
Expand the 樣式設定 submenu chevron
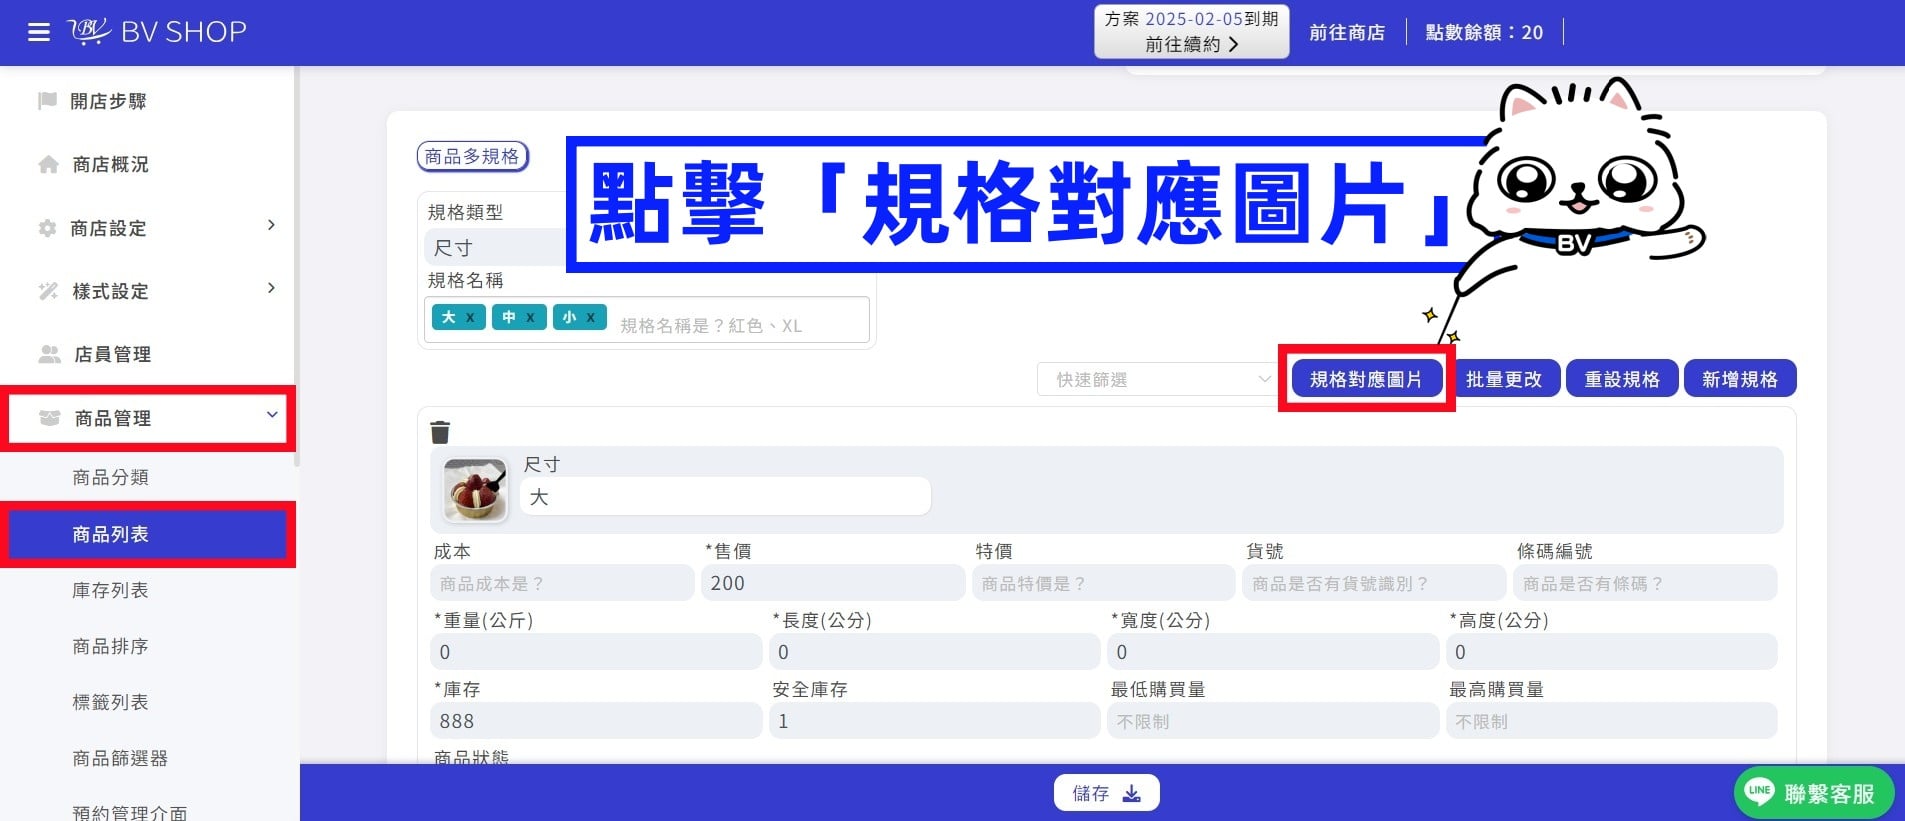(271, 289)
